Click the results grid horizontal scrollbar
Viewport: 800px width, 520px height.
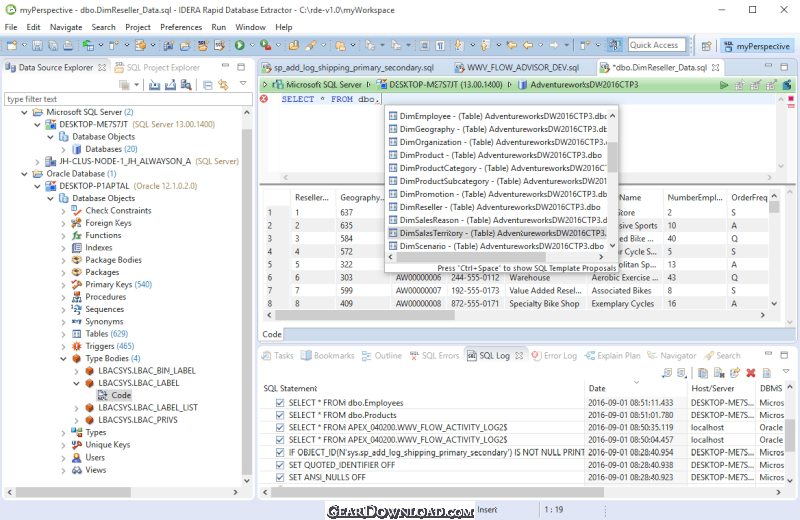365,315
